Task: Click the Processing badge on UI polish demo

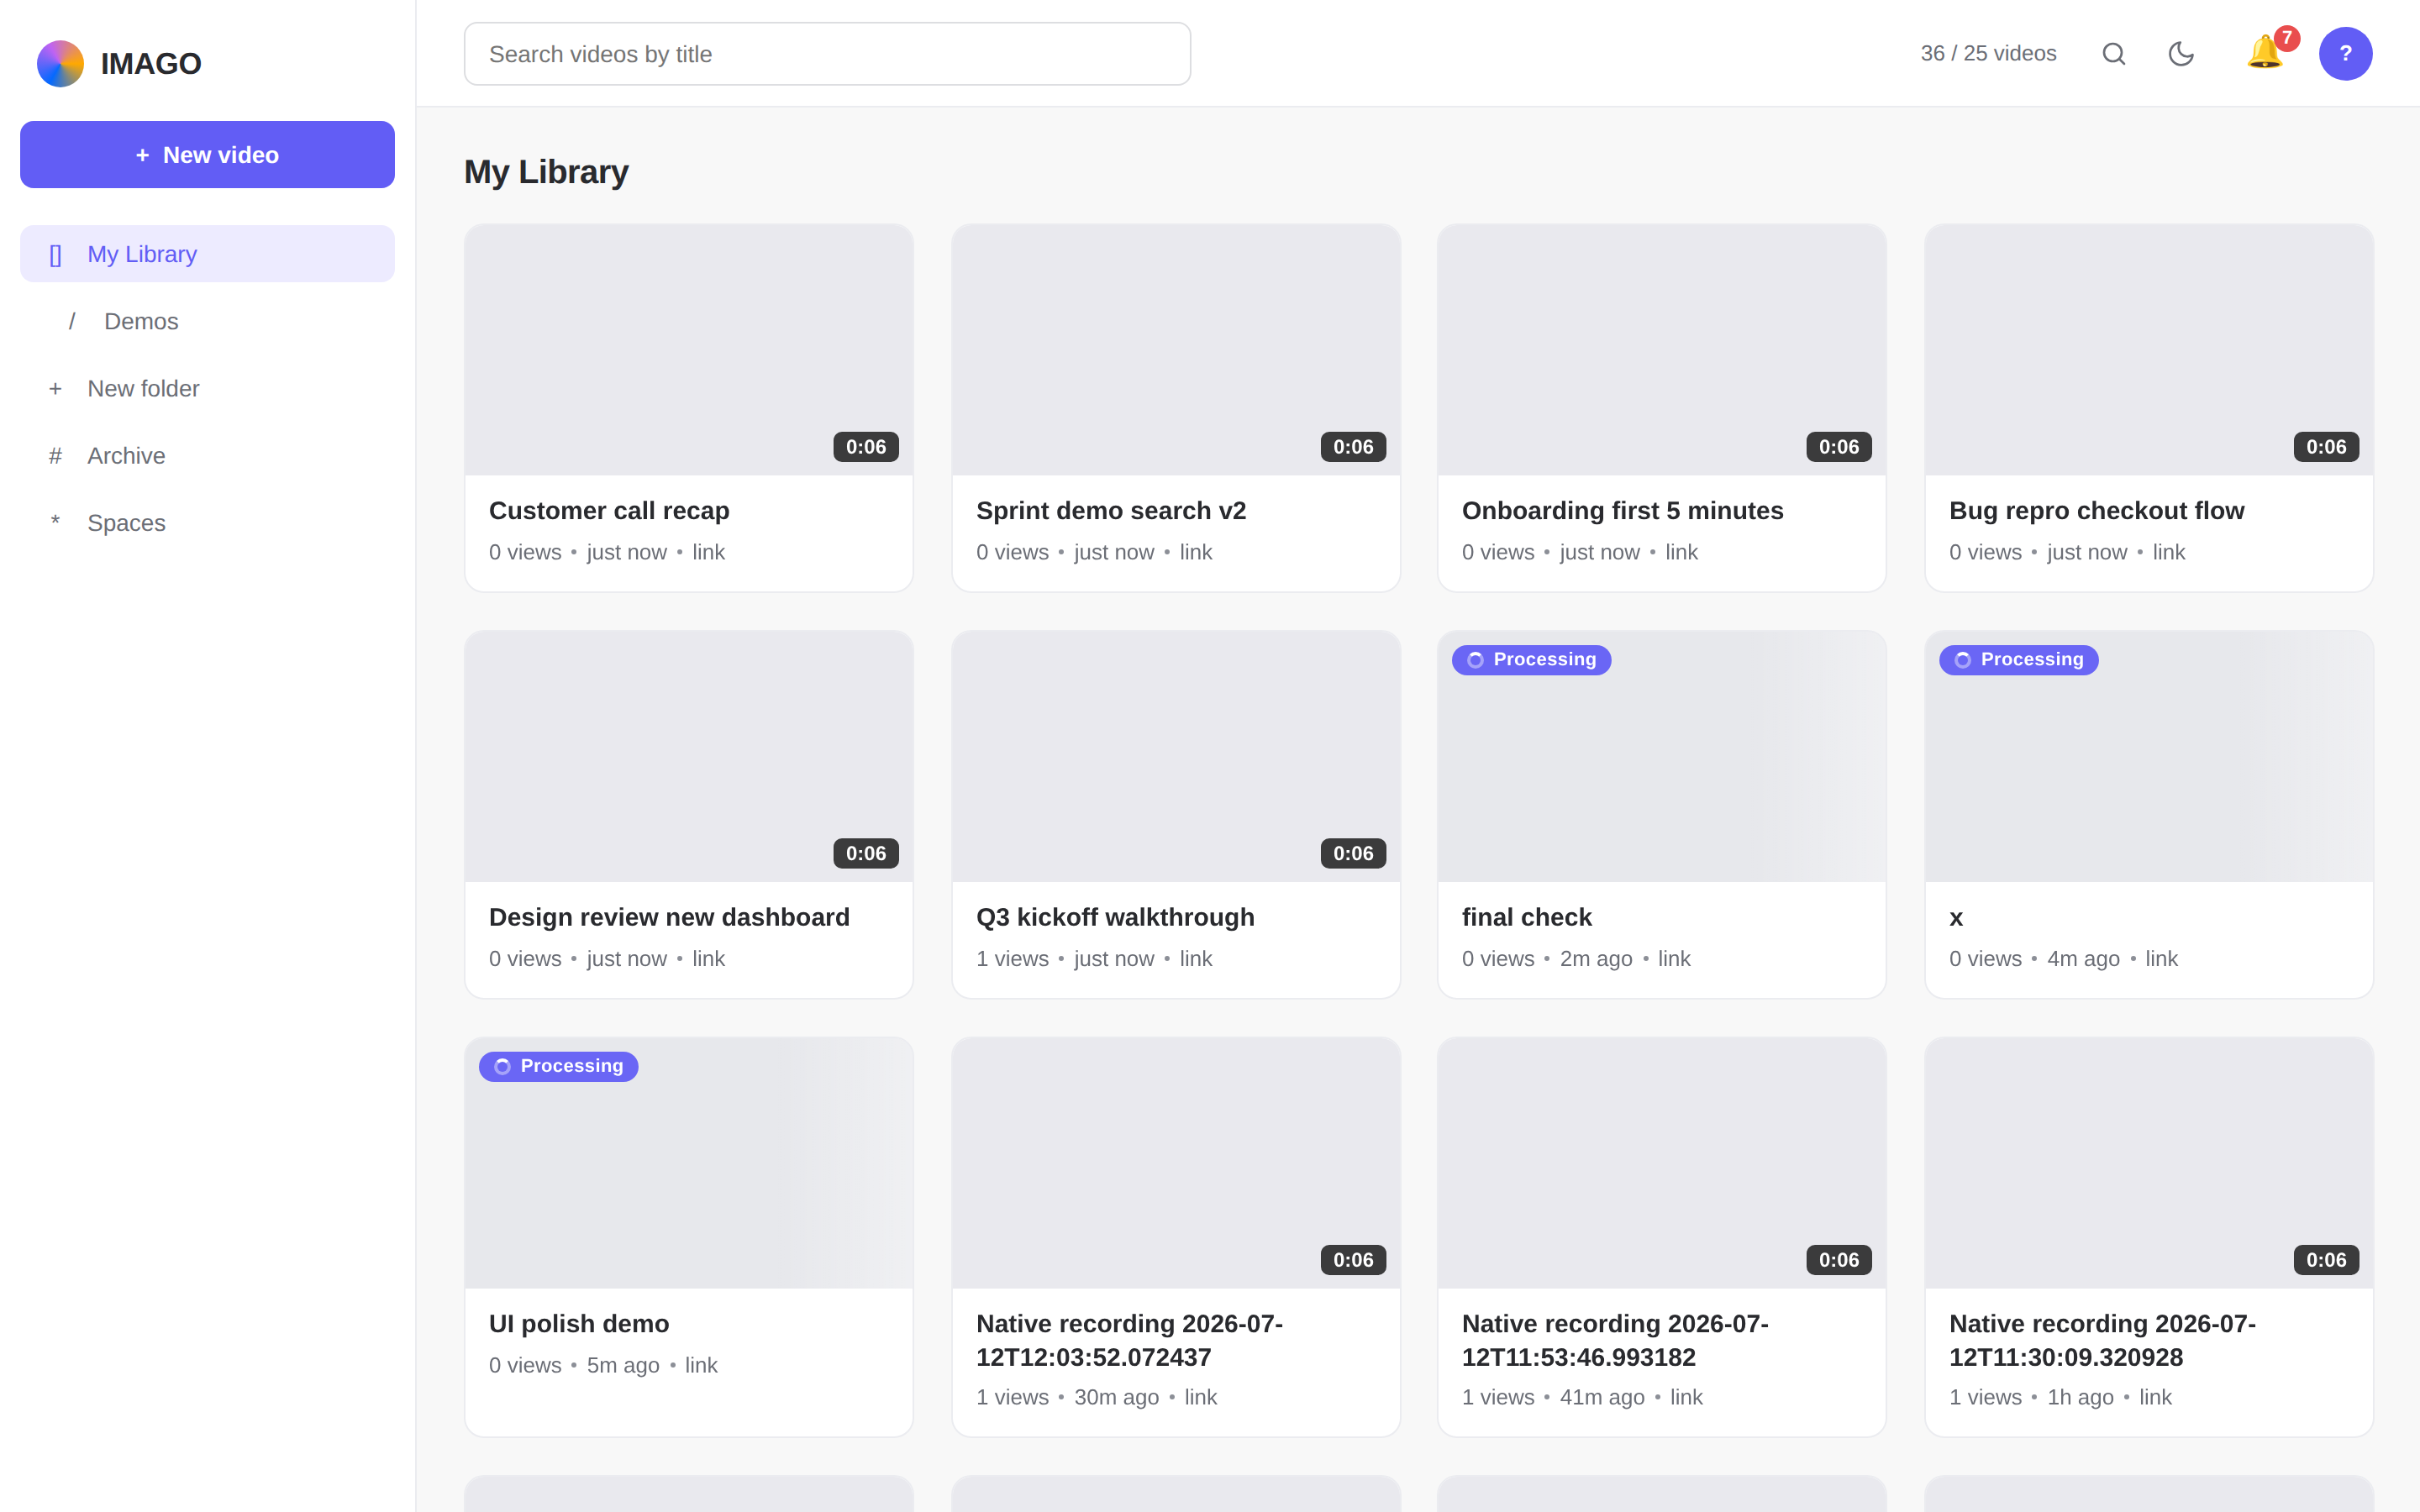Action: coord(558,1066)
